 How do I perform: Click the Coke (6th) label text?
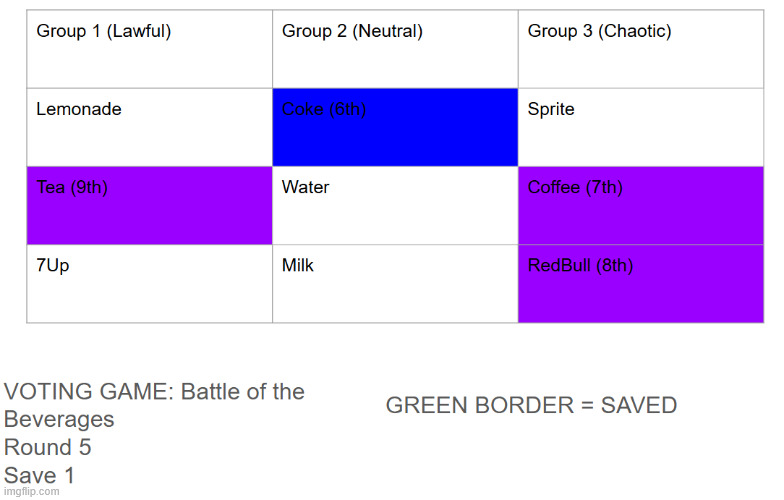(x=324, y=109)
